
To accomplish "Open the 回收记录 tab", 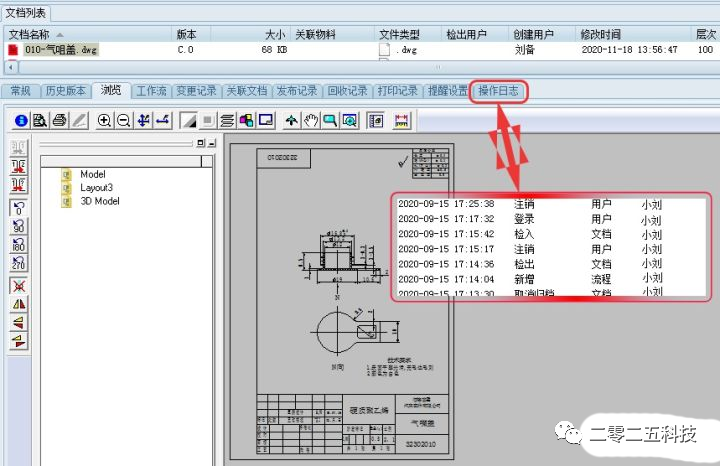I will point(347,91).
